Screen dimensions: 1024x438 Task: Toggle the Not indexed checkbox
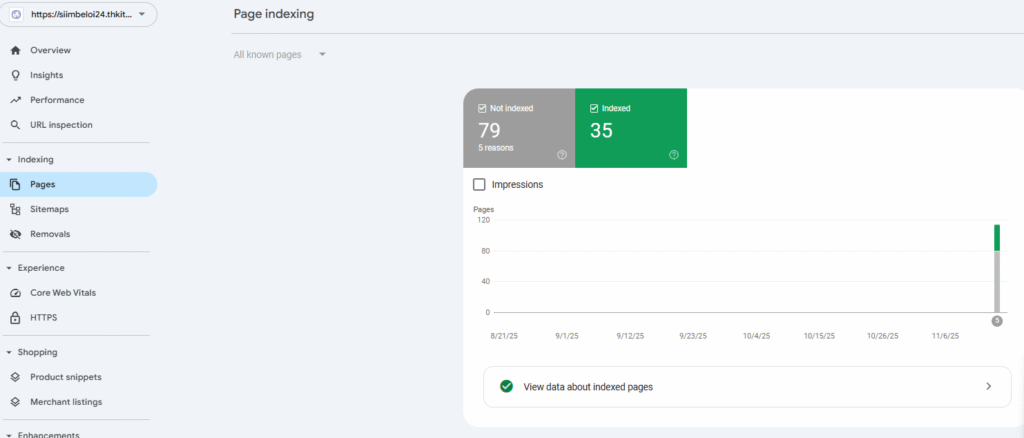tap(482, 108)
